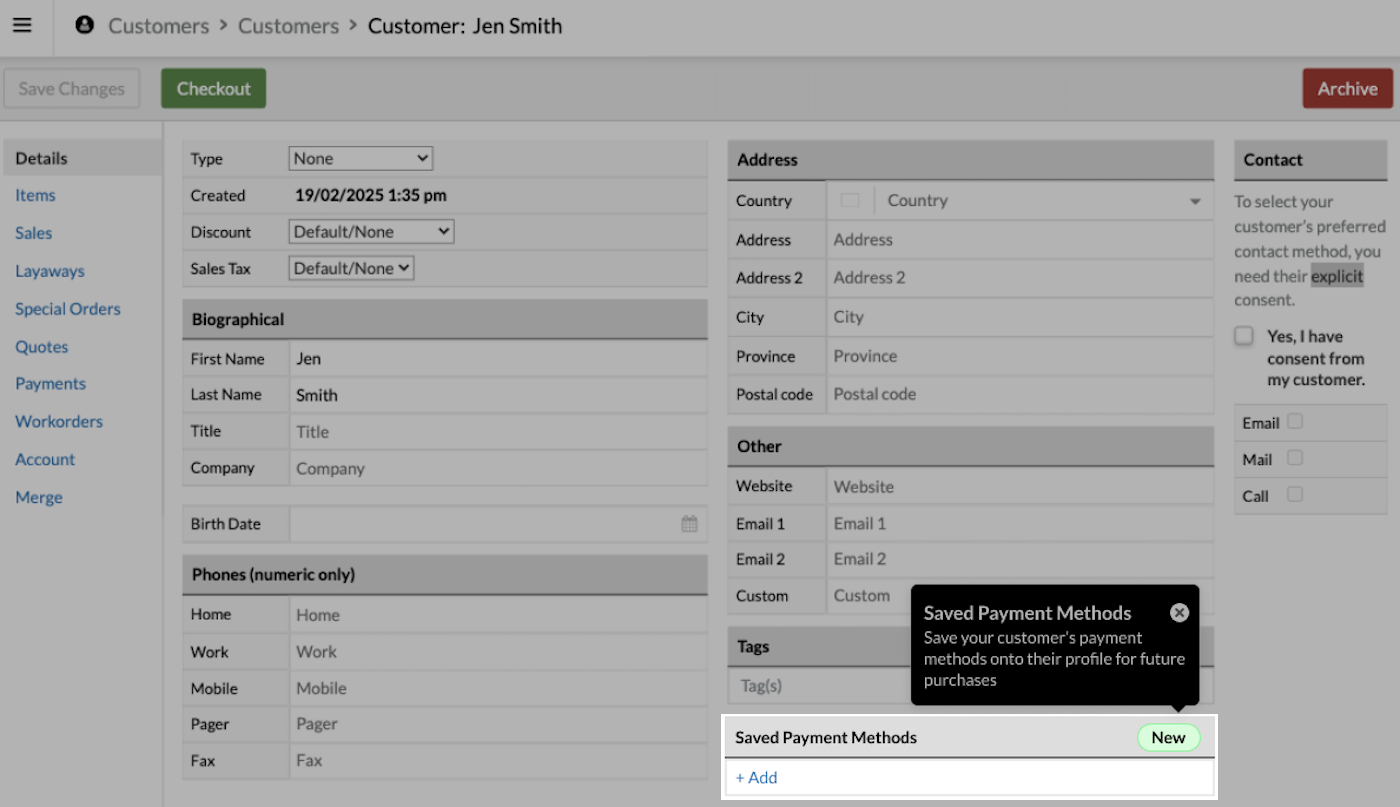Image resolution: width=1400 pixels, height=807 pixels.
Task: Focus the Pager phone field
Action: (498, 724)
